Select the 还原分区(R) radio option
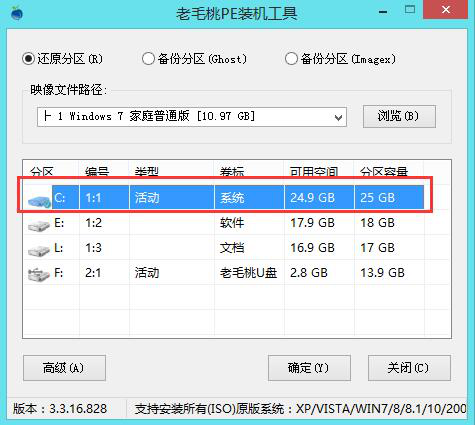 pyautogui.click(x=63, y=59)
